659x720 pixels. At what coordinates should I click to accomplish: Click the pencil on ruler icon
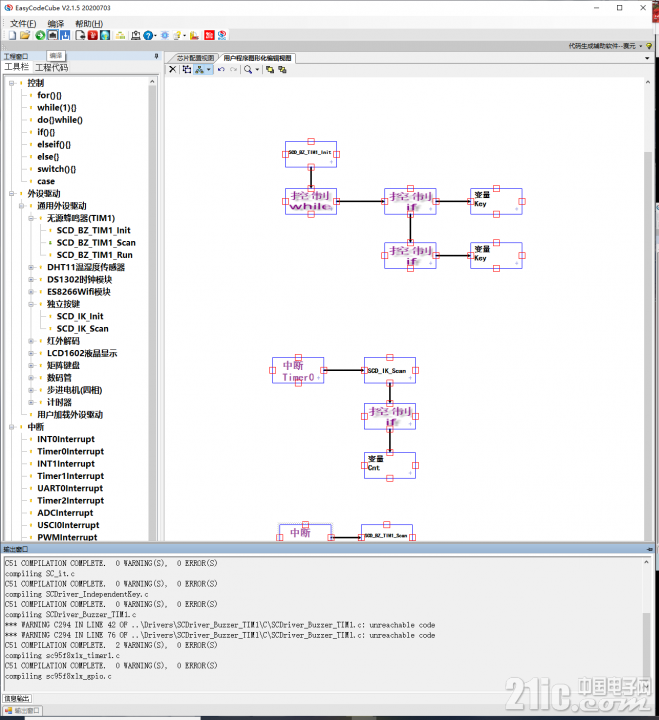click(x=195, y=35)
